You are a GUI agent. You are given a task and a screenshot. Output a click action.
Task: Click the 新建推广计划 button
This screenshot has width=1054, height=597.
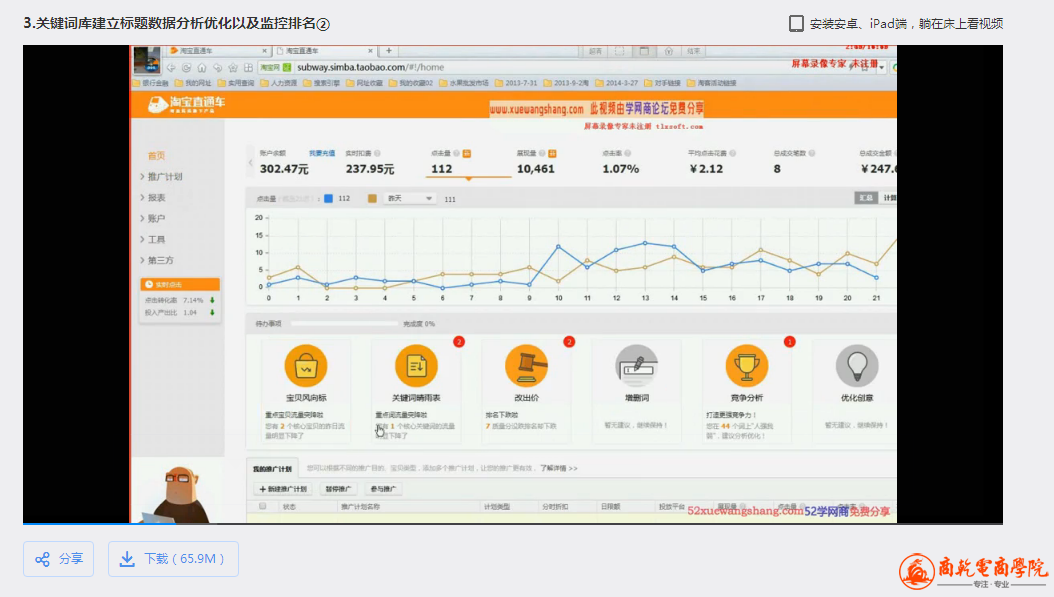(x=283, y=489)
